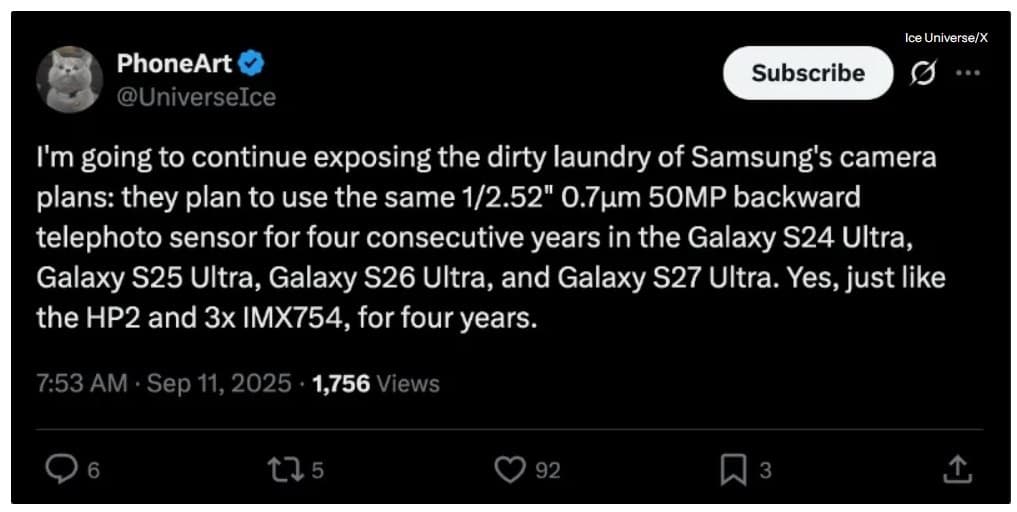Click the Sep 11, 2025 date
Image resolution: width=1017 pixels, height=512 pixels.
[x=220, y=383]
